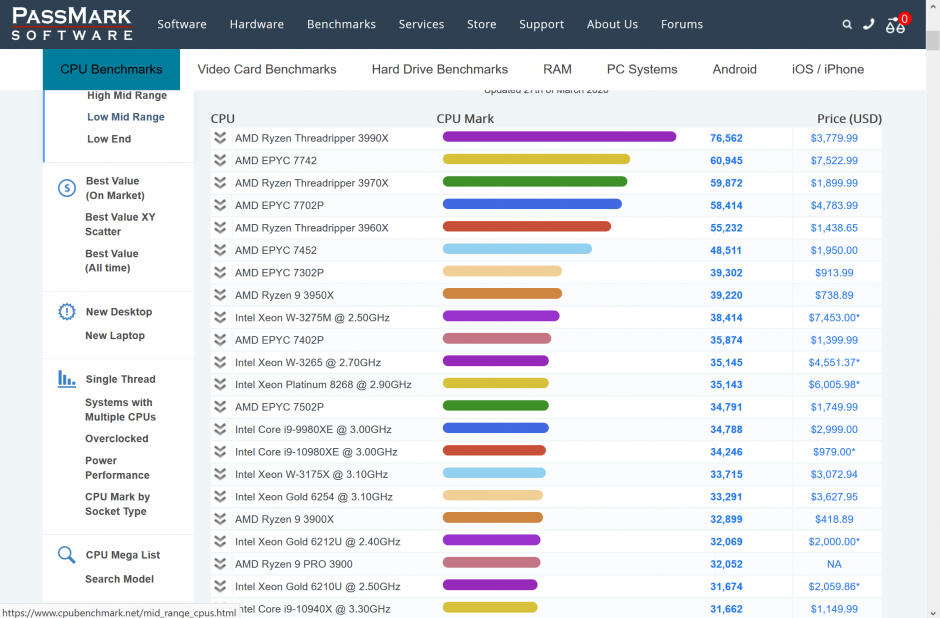Screen dimensions: 940x618
Task: Expand details for Intel Xeon W-3265 row
Action: click(220, 362)
